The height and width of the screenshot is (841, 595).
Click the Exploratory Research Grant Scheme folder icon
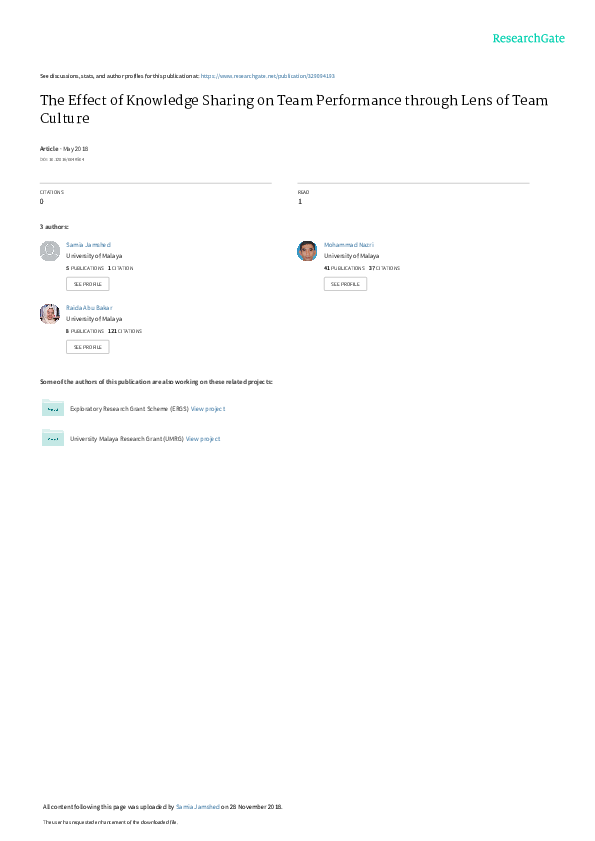click(53, 408)
